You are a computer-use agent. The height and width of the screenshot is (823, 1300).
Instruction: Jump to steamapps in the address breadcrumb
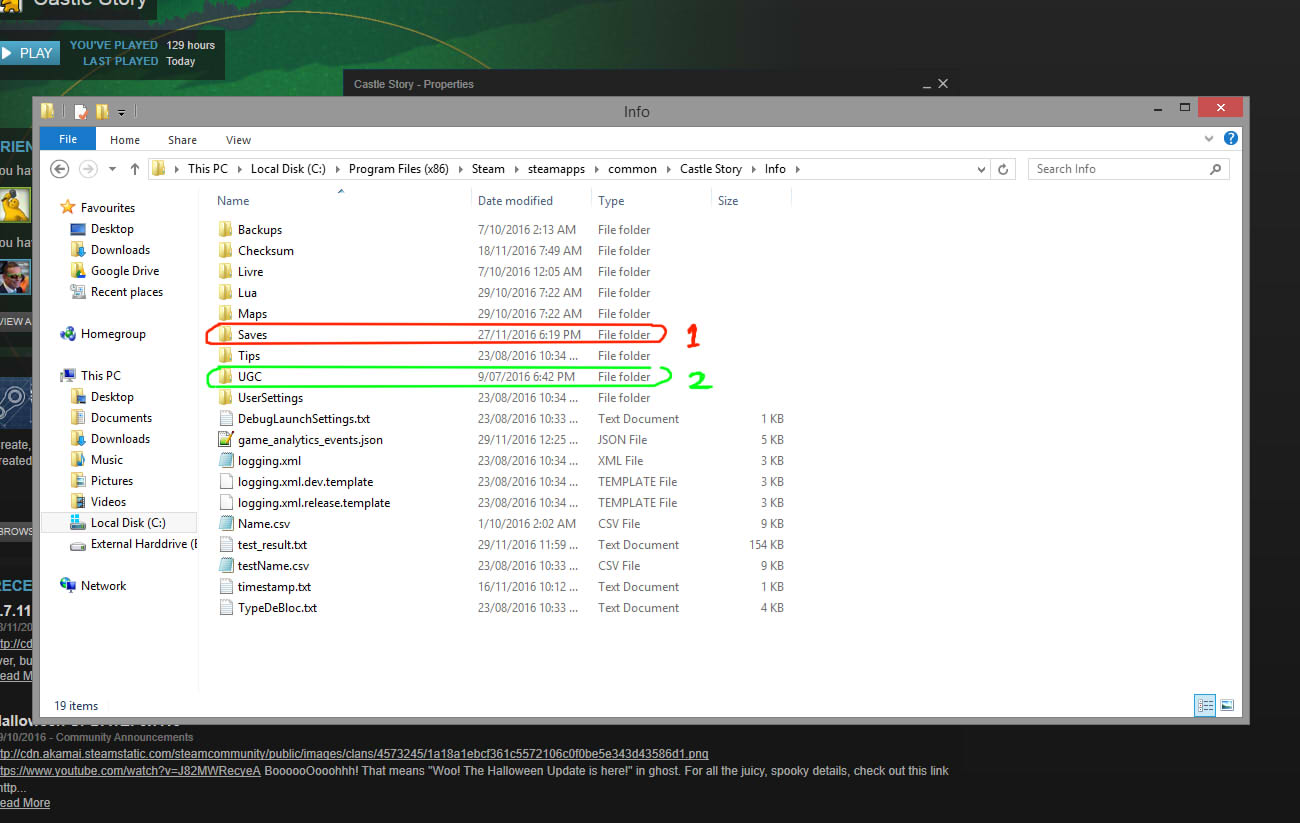coord(556,169)
